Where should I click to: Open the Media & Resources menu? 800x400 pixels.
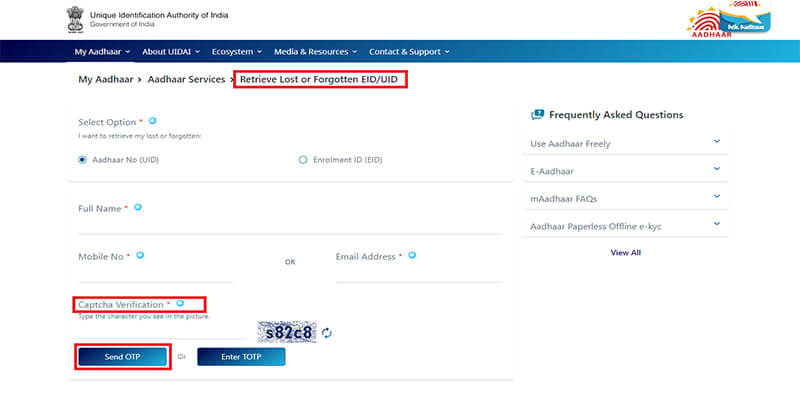point(315,52)
